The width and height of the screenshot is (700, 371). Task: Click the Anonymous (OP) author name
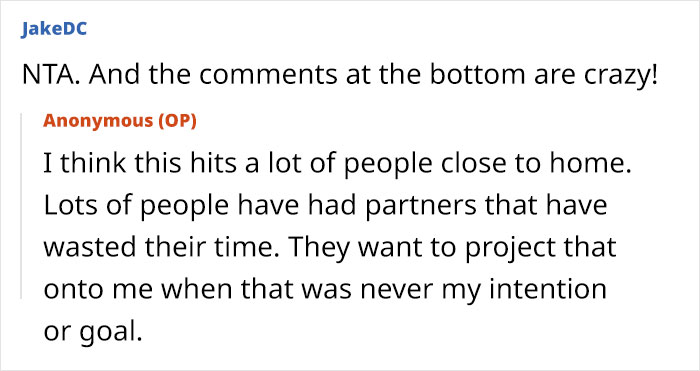point(120,121)
